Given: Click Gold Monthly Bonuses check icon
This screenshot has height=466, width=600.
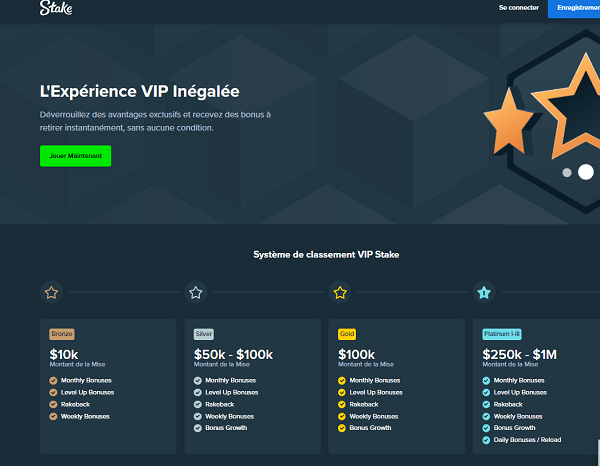Looking at the screenshot, I should click(342, 380).
